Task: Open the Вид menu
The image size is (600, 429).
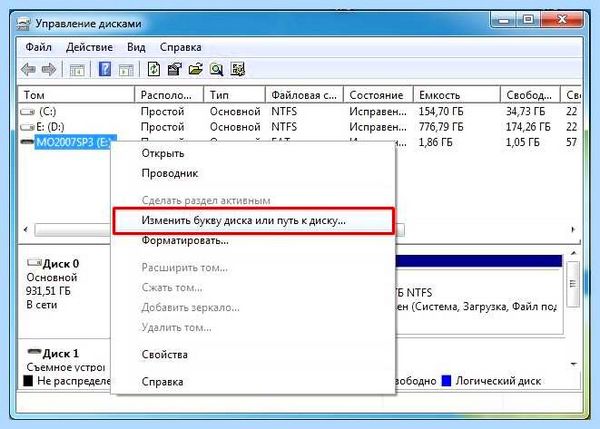Action: pyautogui.click(x=136, y=47)
